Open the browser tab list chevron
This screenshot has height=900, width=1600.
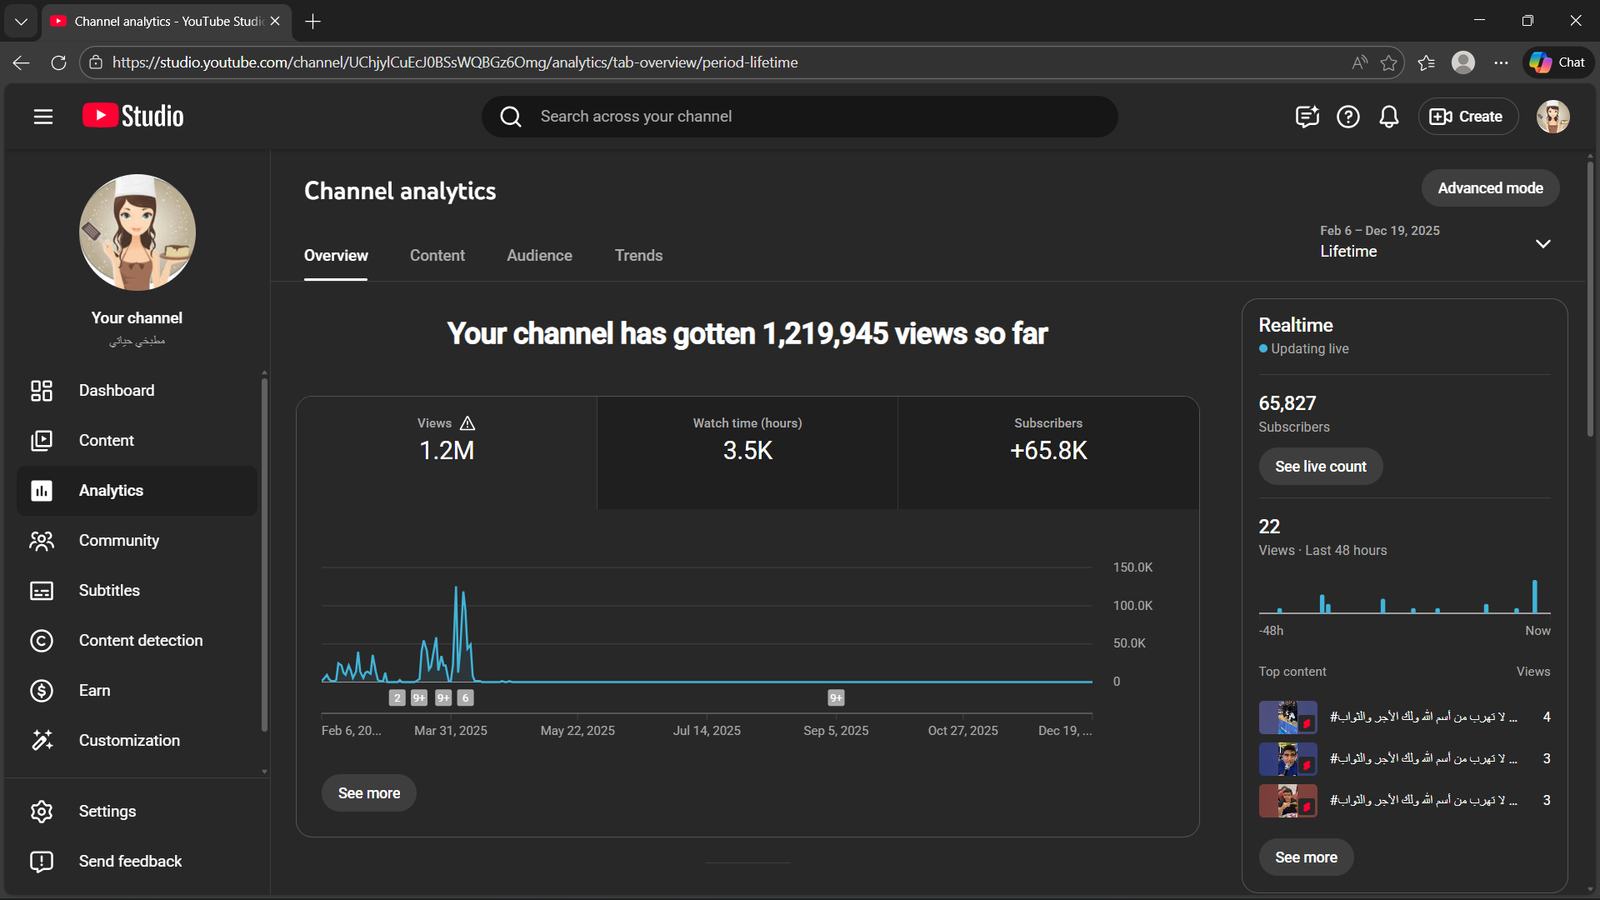coord(21,21)
